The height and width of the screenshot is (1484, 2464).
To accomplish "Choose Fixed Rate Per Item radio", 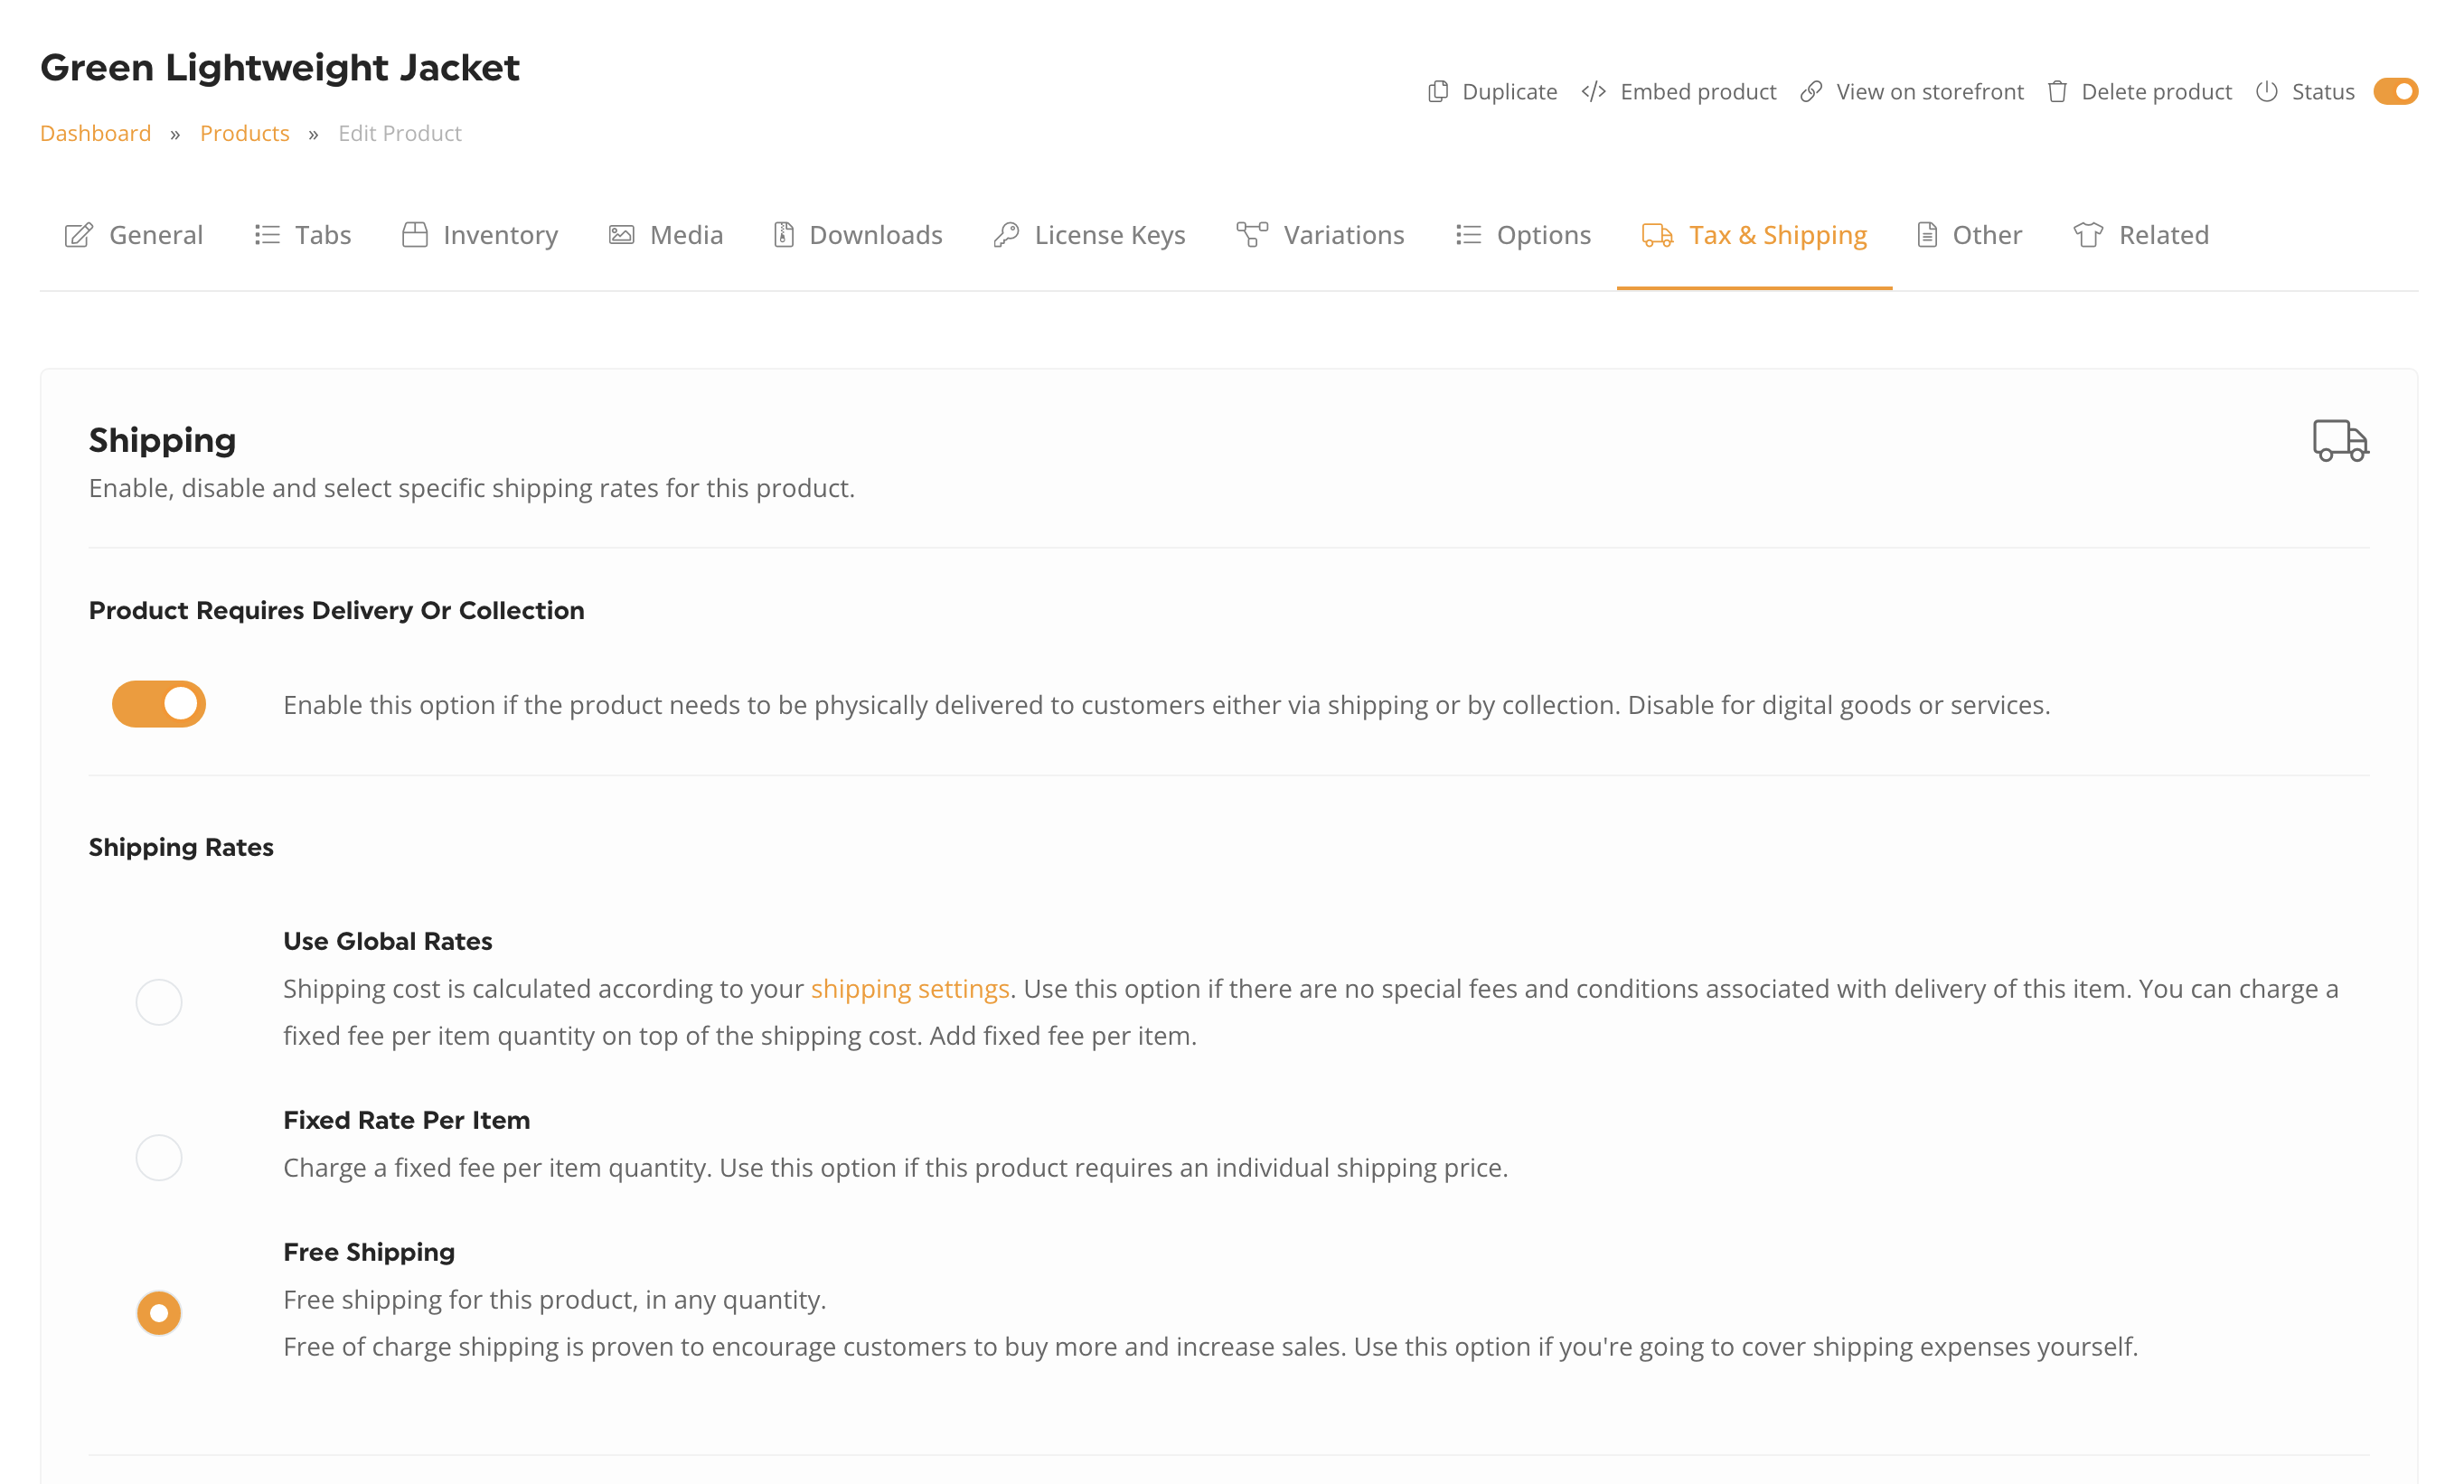I will click(159, 1157).
